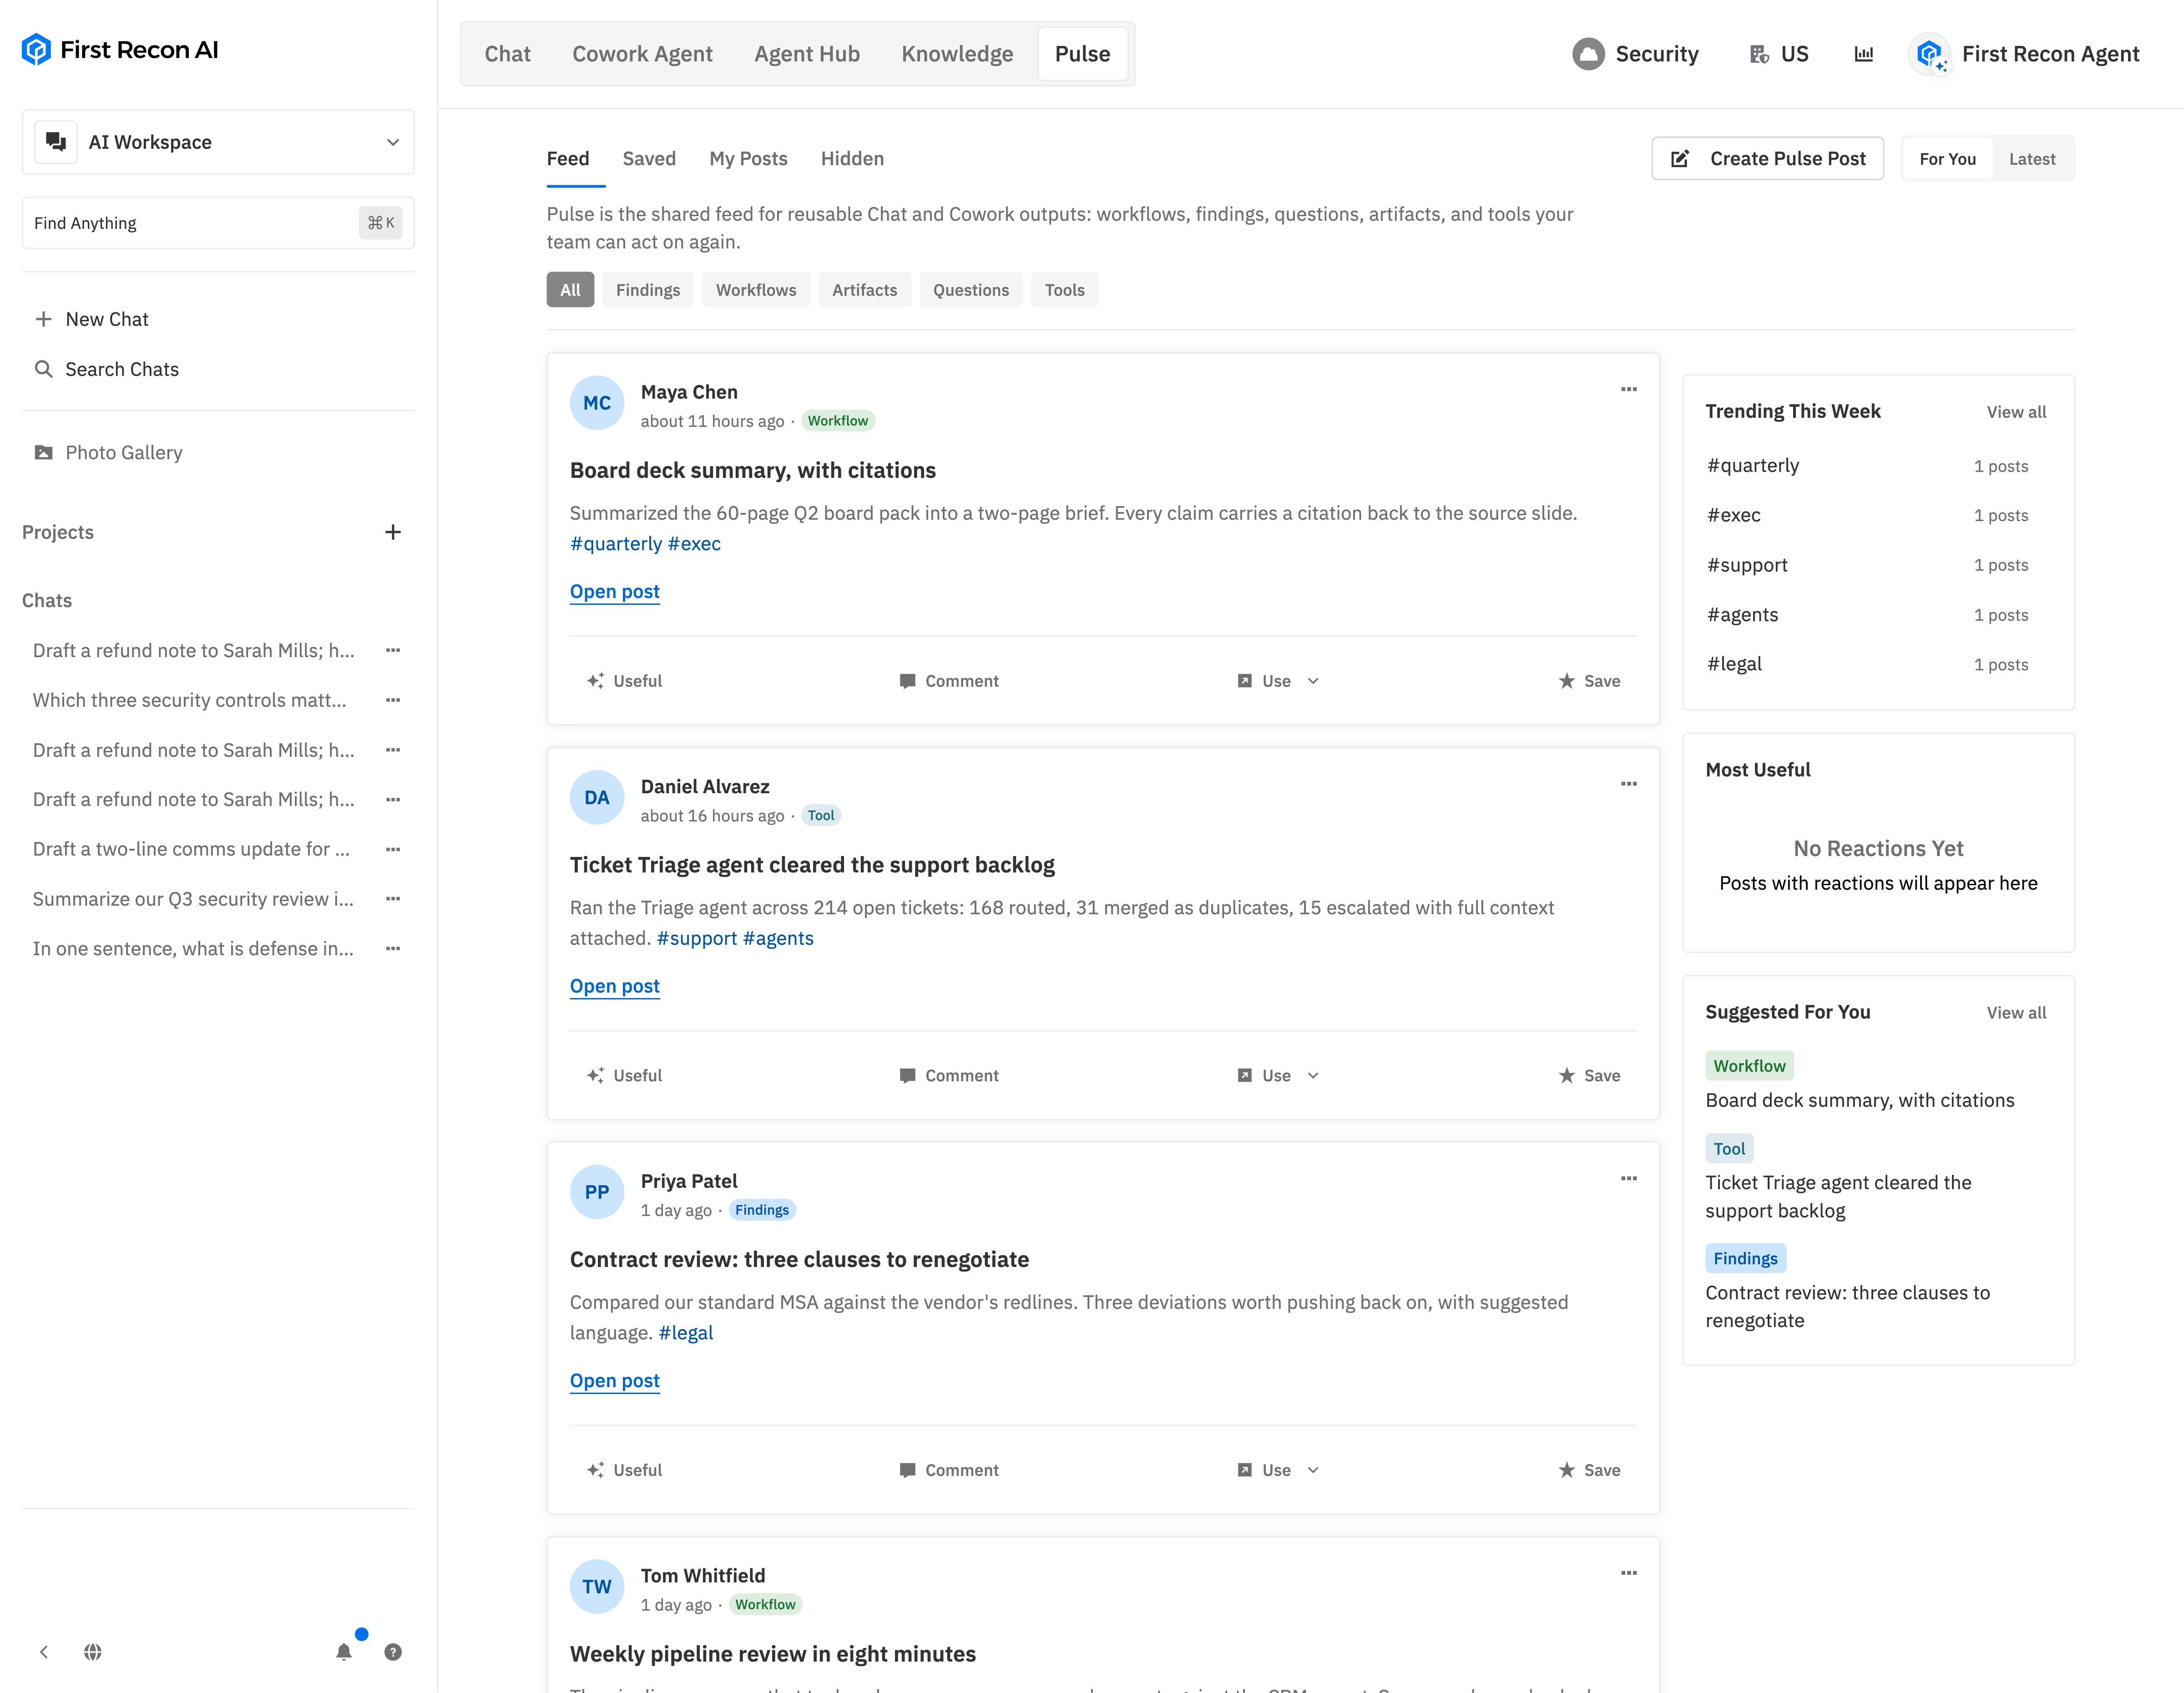Screen dimensions: 2184x1693
Task: Open options for 'Which three security controls' chat
Action: (393, 700)
